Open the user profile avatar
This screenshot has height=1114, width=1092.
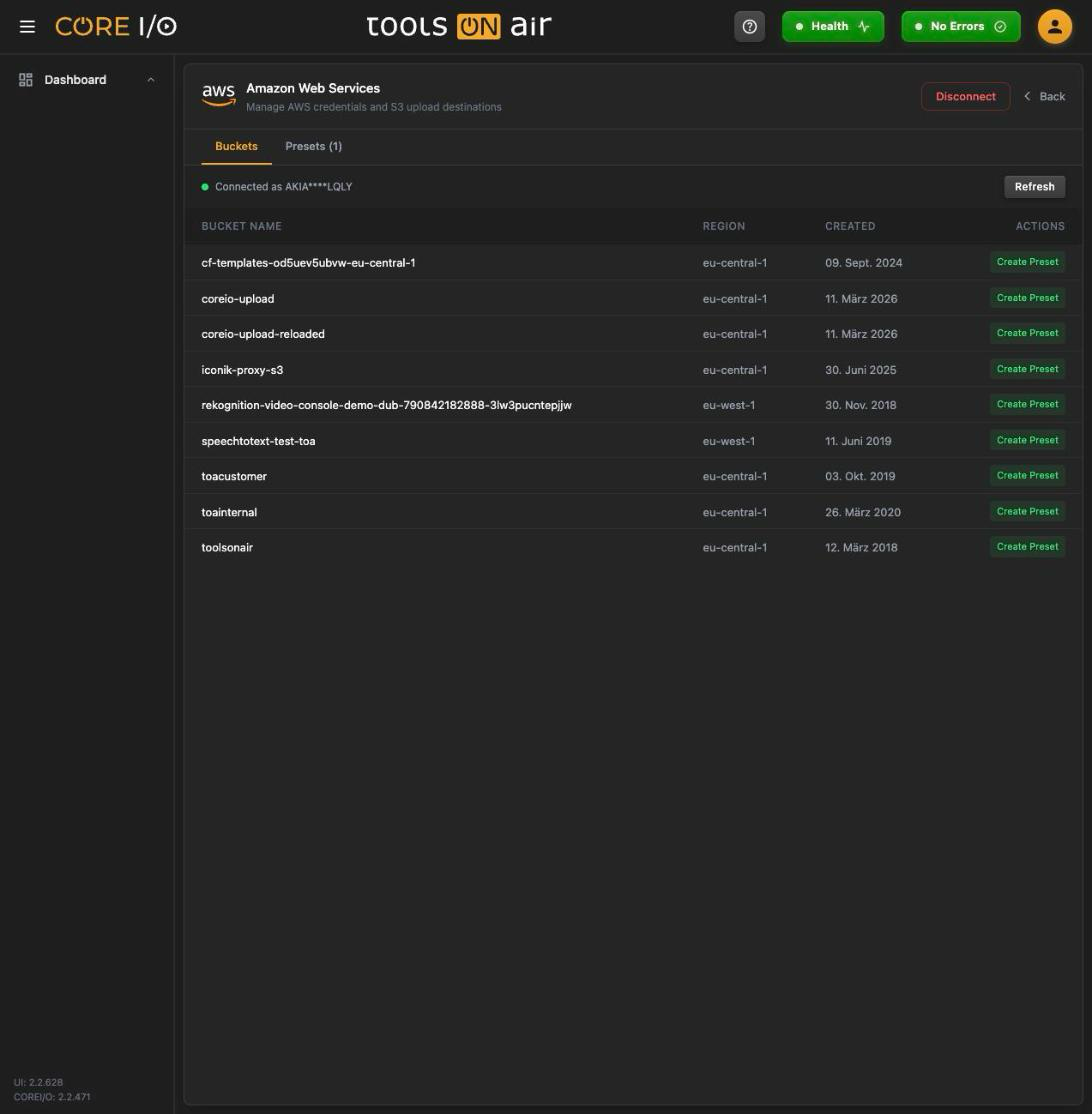(x=1054, y=26)
